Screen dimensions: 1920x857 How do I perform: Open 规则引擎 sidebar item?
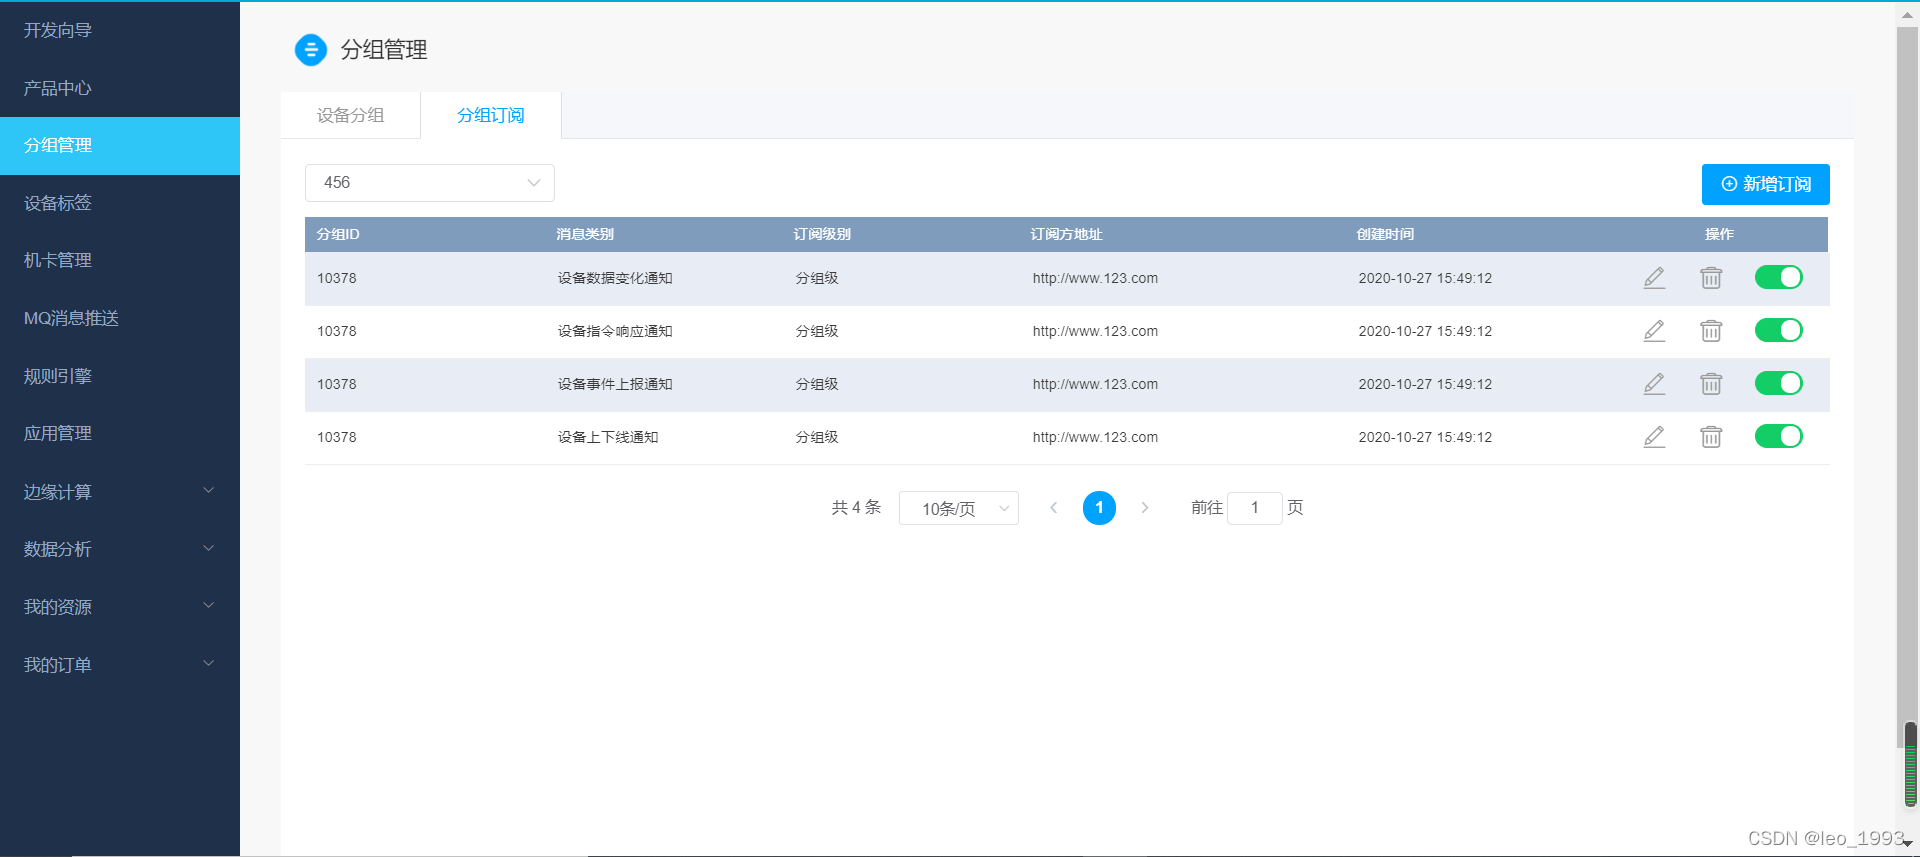pos(120,376)
